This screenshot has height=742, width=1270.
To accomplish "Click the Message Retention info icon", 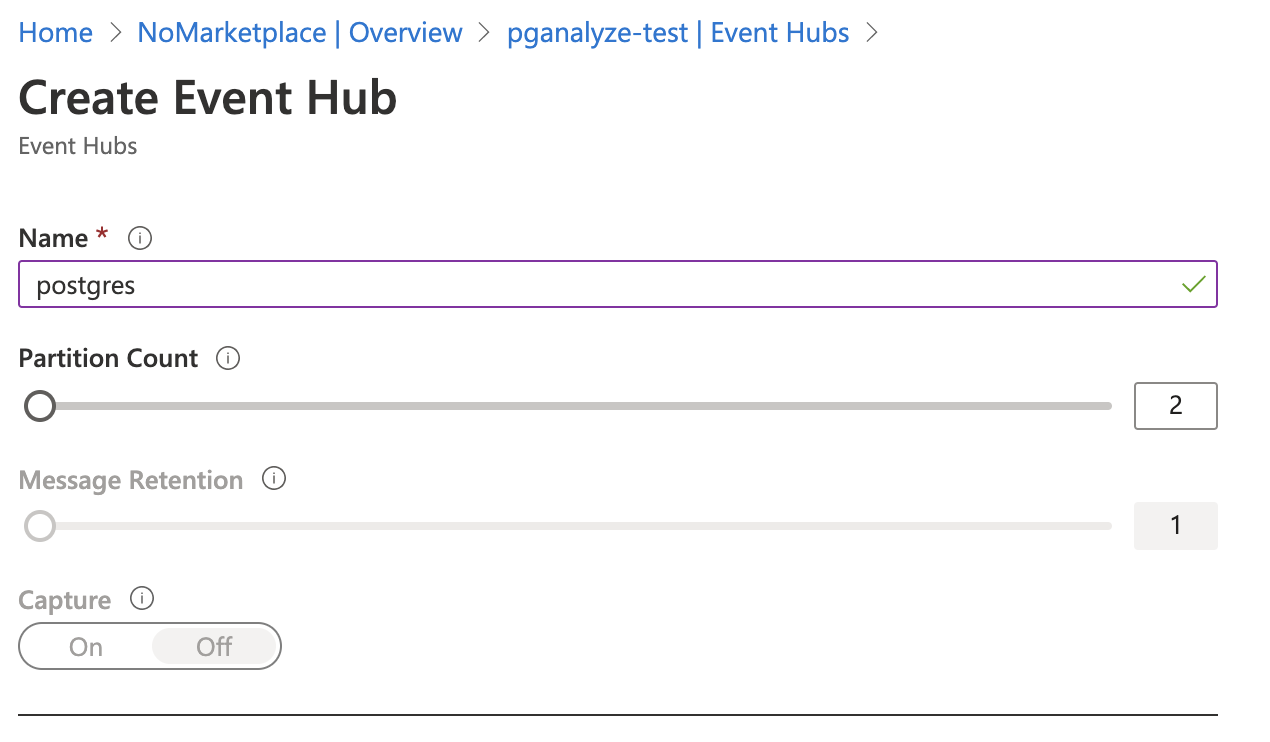I will coord(274,479).
